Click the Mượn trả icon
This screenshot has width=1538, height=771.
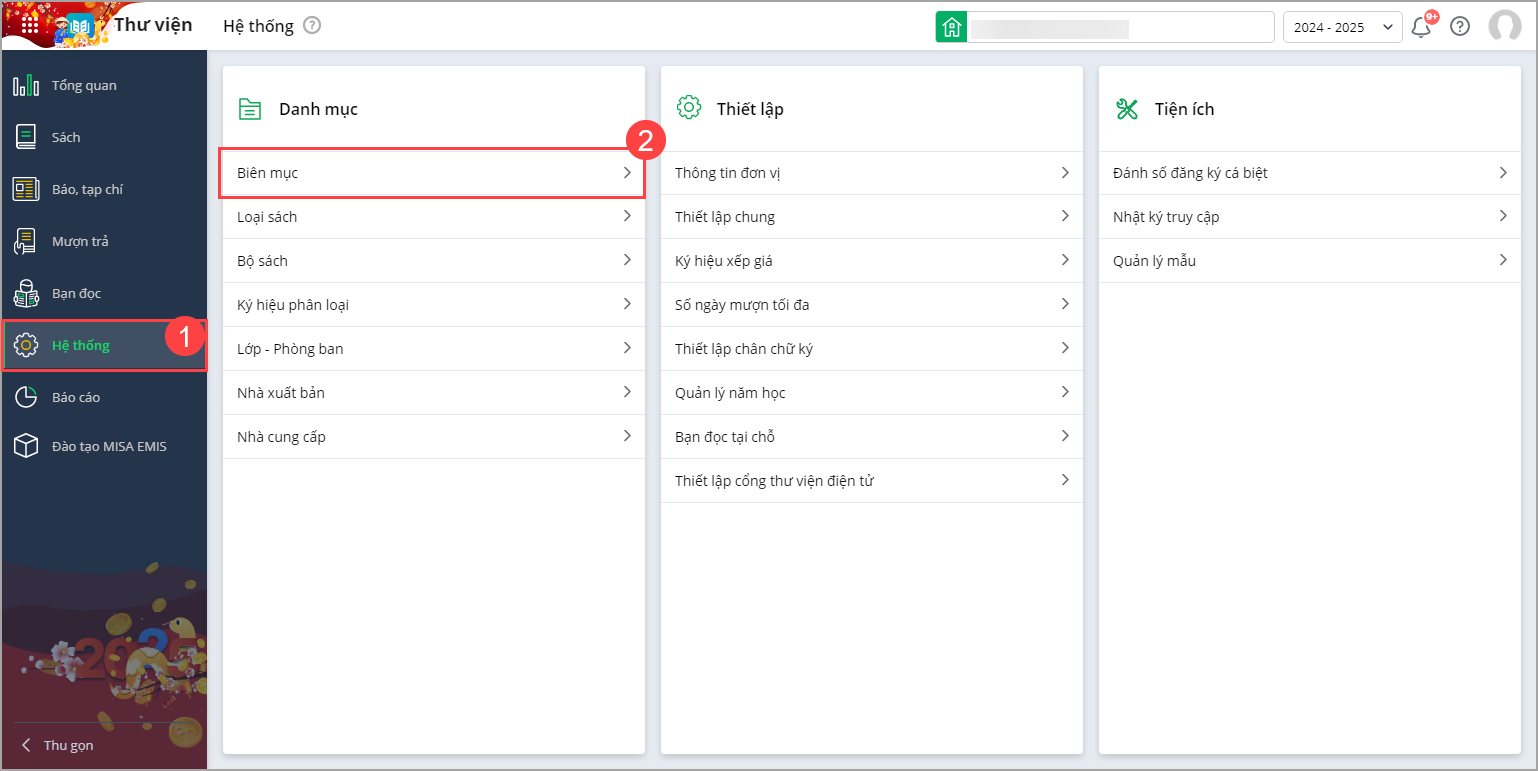26,241
